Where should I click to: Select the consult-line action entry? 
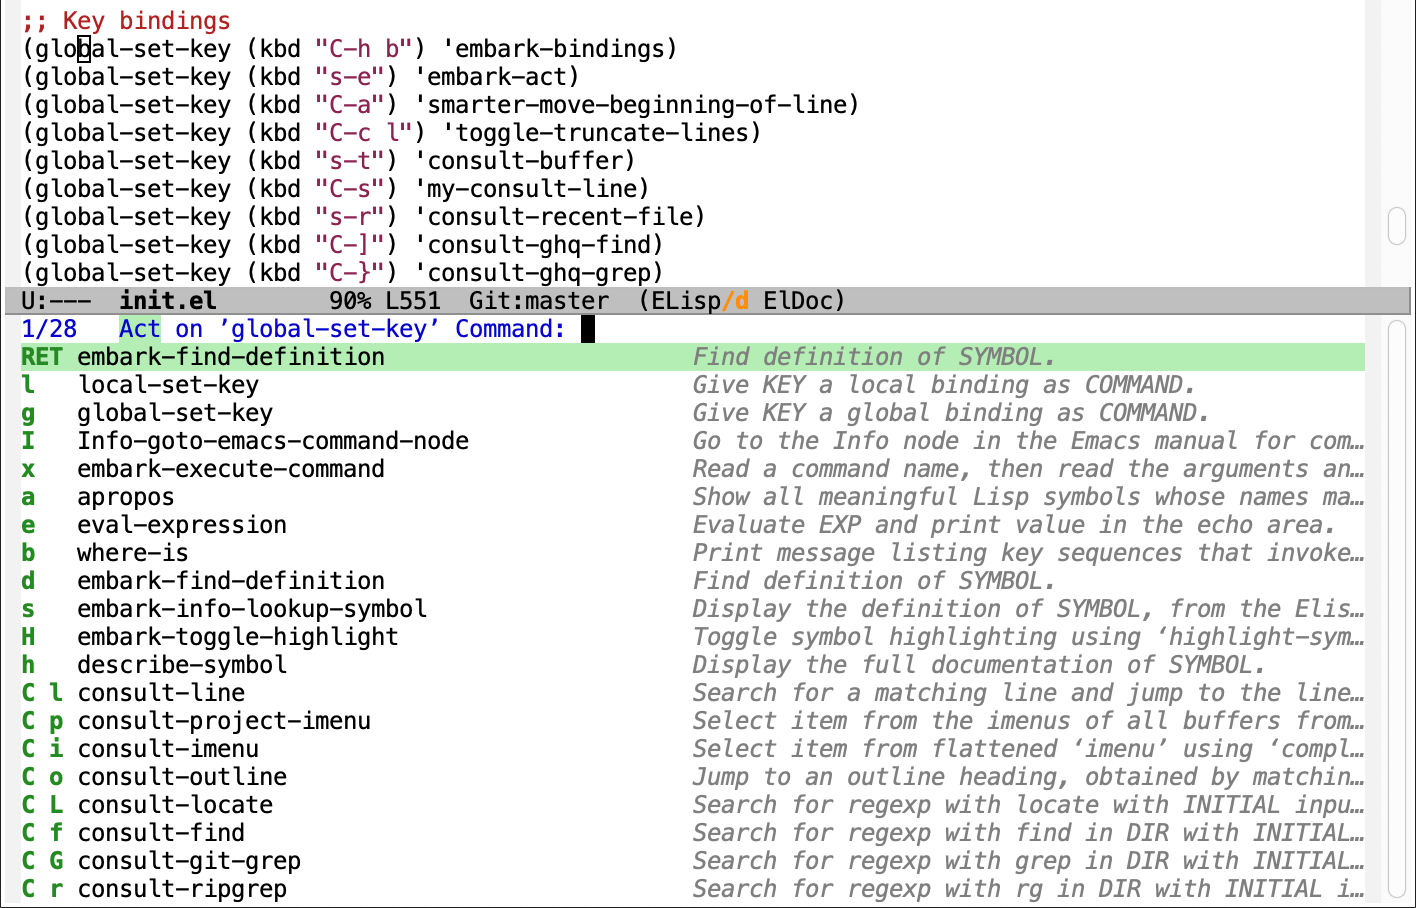(161, 692)
